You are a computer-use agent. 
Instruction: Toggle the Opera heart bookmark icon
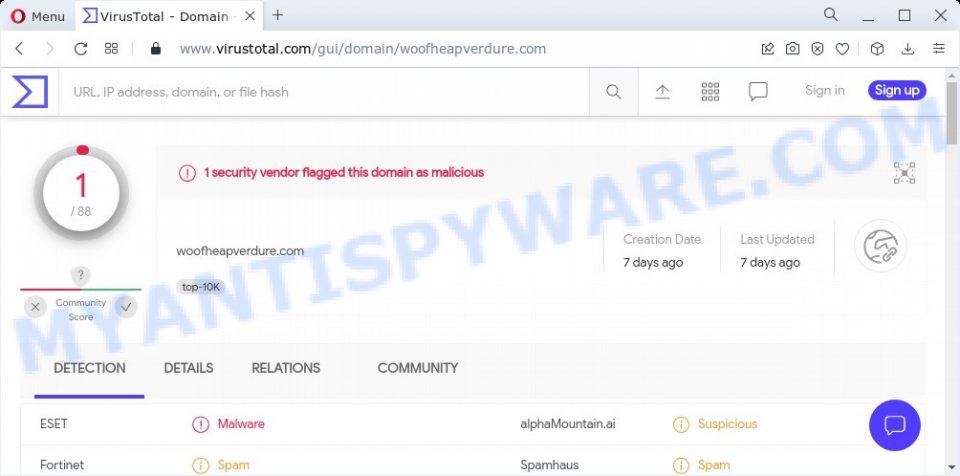pyautogui.click(x=842, y=49)
